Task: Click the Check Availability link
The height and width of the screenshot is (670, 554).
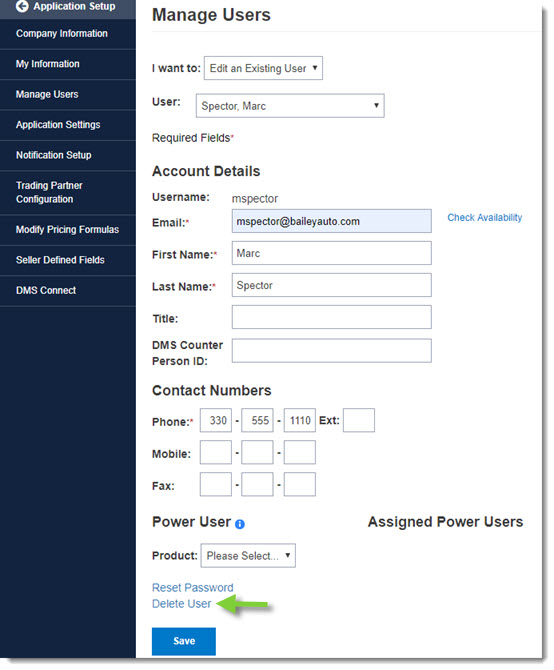Action: [484, 217]
